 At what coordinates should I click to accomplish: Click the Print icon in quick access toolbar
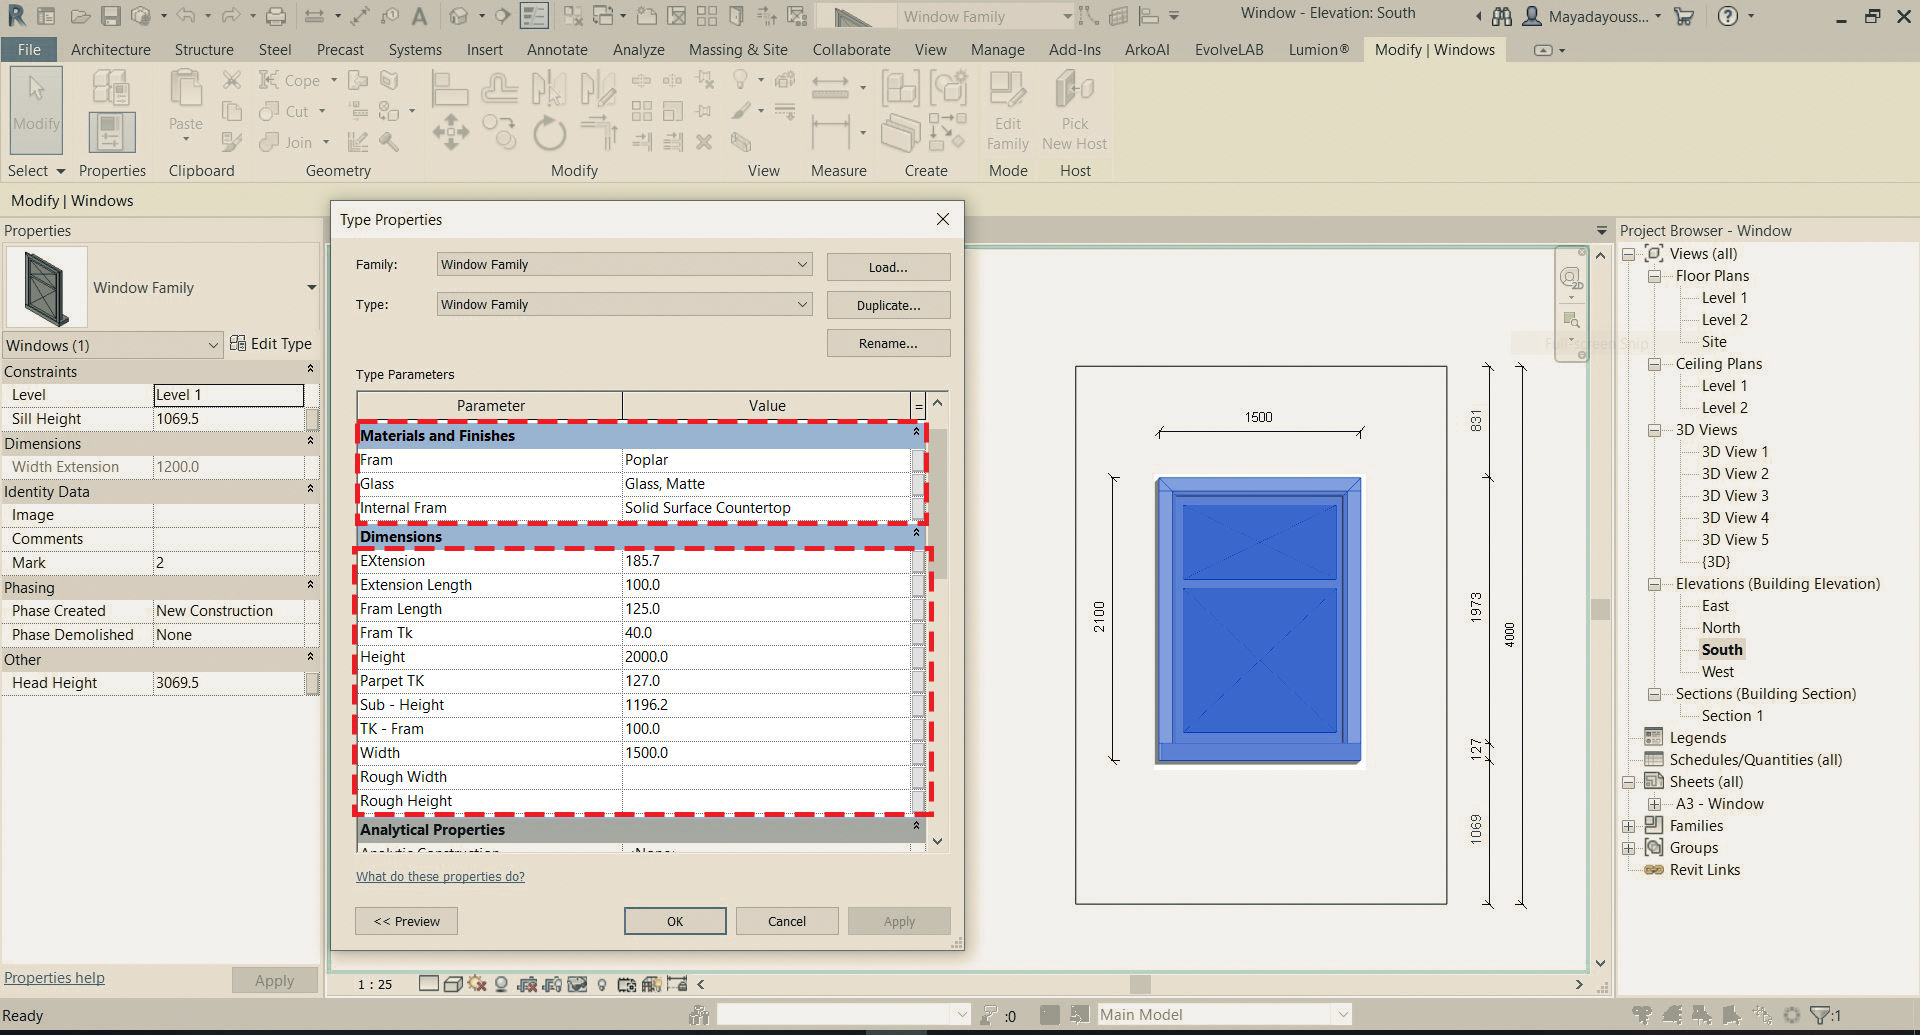pyautogui.click(x=276, y=16)
